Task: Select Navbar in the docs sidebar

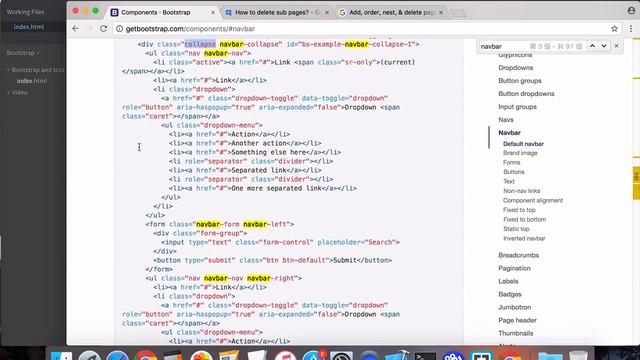Action: [x=509, y=133]
